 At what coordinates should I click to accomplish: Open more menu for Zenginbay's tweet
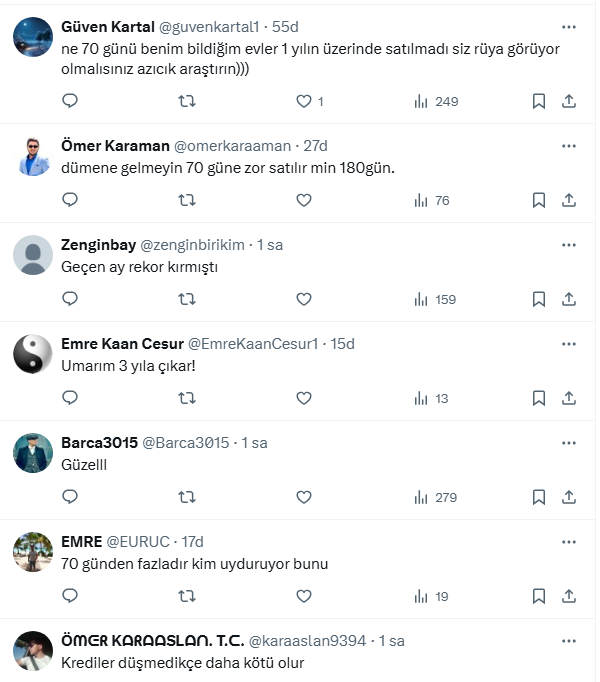pos(568,245)
